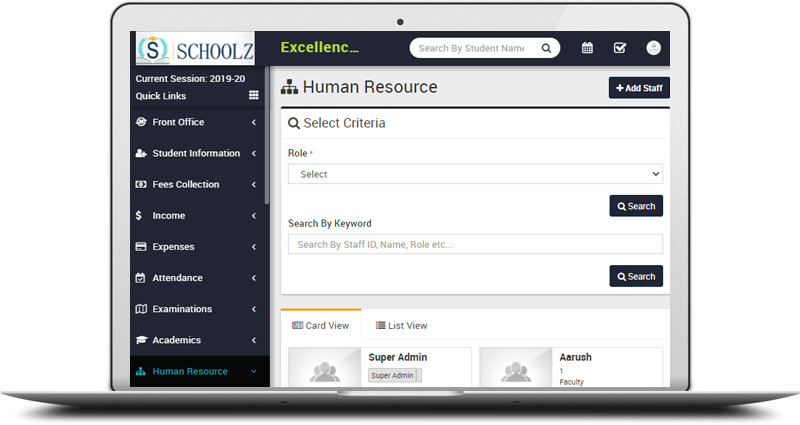Image resolution: width=800 pixels, height=425 pixels.
Task: Click the Current Session: 2019-20 text
Action: click(x=190, y=79)
